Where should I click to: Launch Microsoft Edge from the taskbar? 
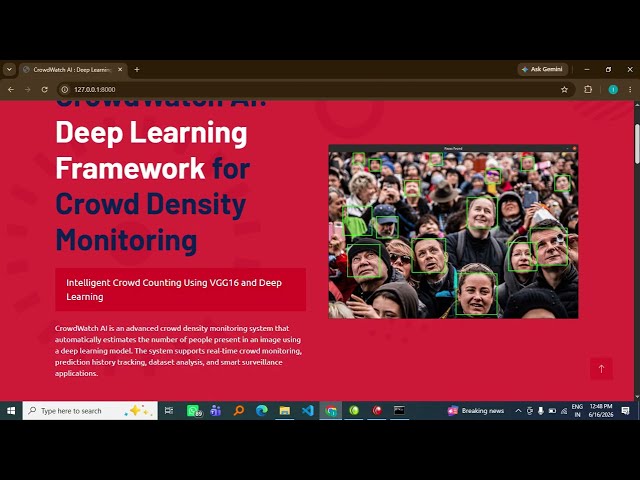click(262, 411)
